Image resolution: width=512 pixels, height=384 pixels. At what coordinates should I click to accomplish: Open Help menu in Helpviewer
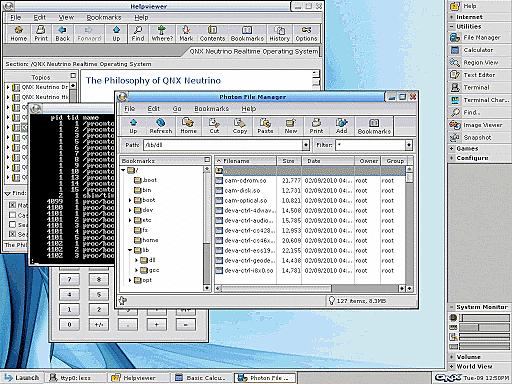click(x=141, y=17)
